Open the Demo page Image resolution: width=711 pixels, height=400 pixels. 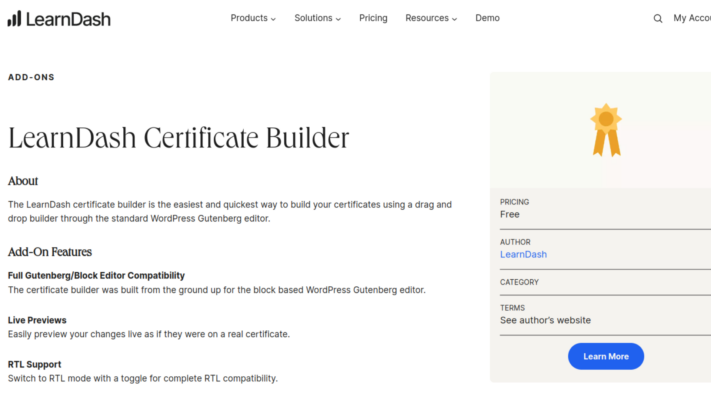coord(487,18)
